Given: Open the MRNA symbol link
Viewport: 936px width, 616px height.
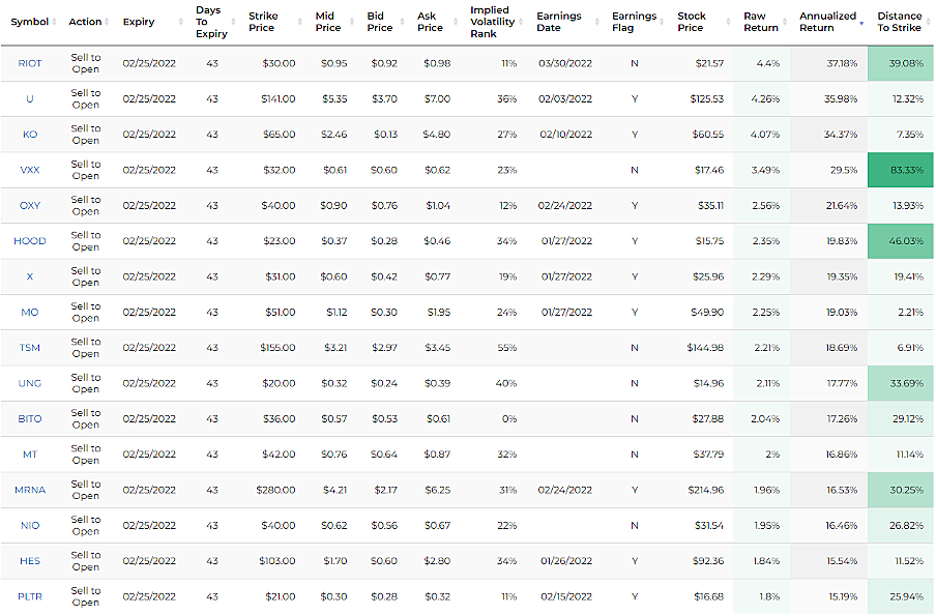Looking at the screenshot, I should pos(30,490).
